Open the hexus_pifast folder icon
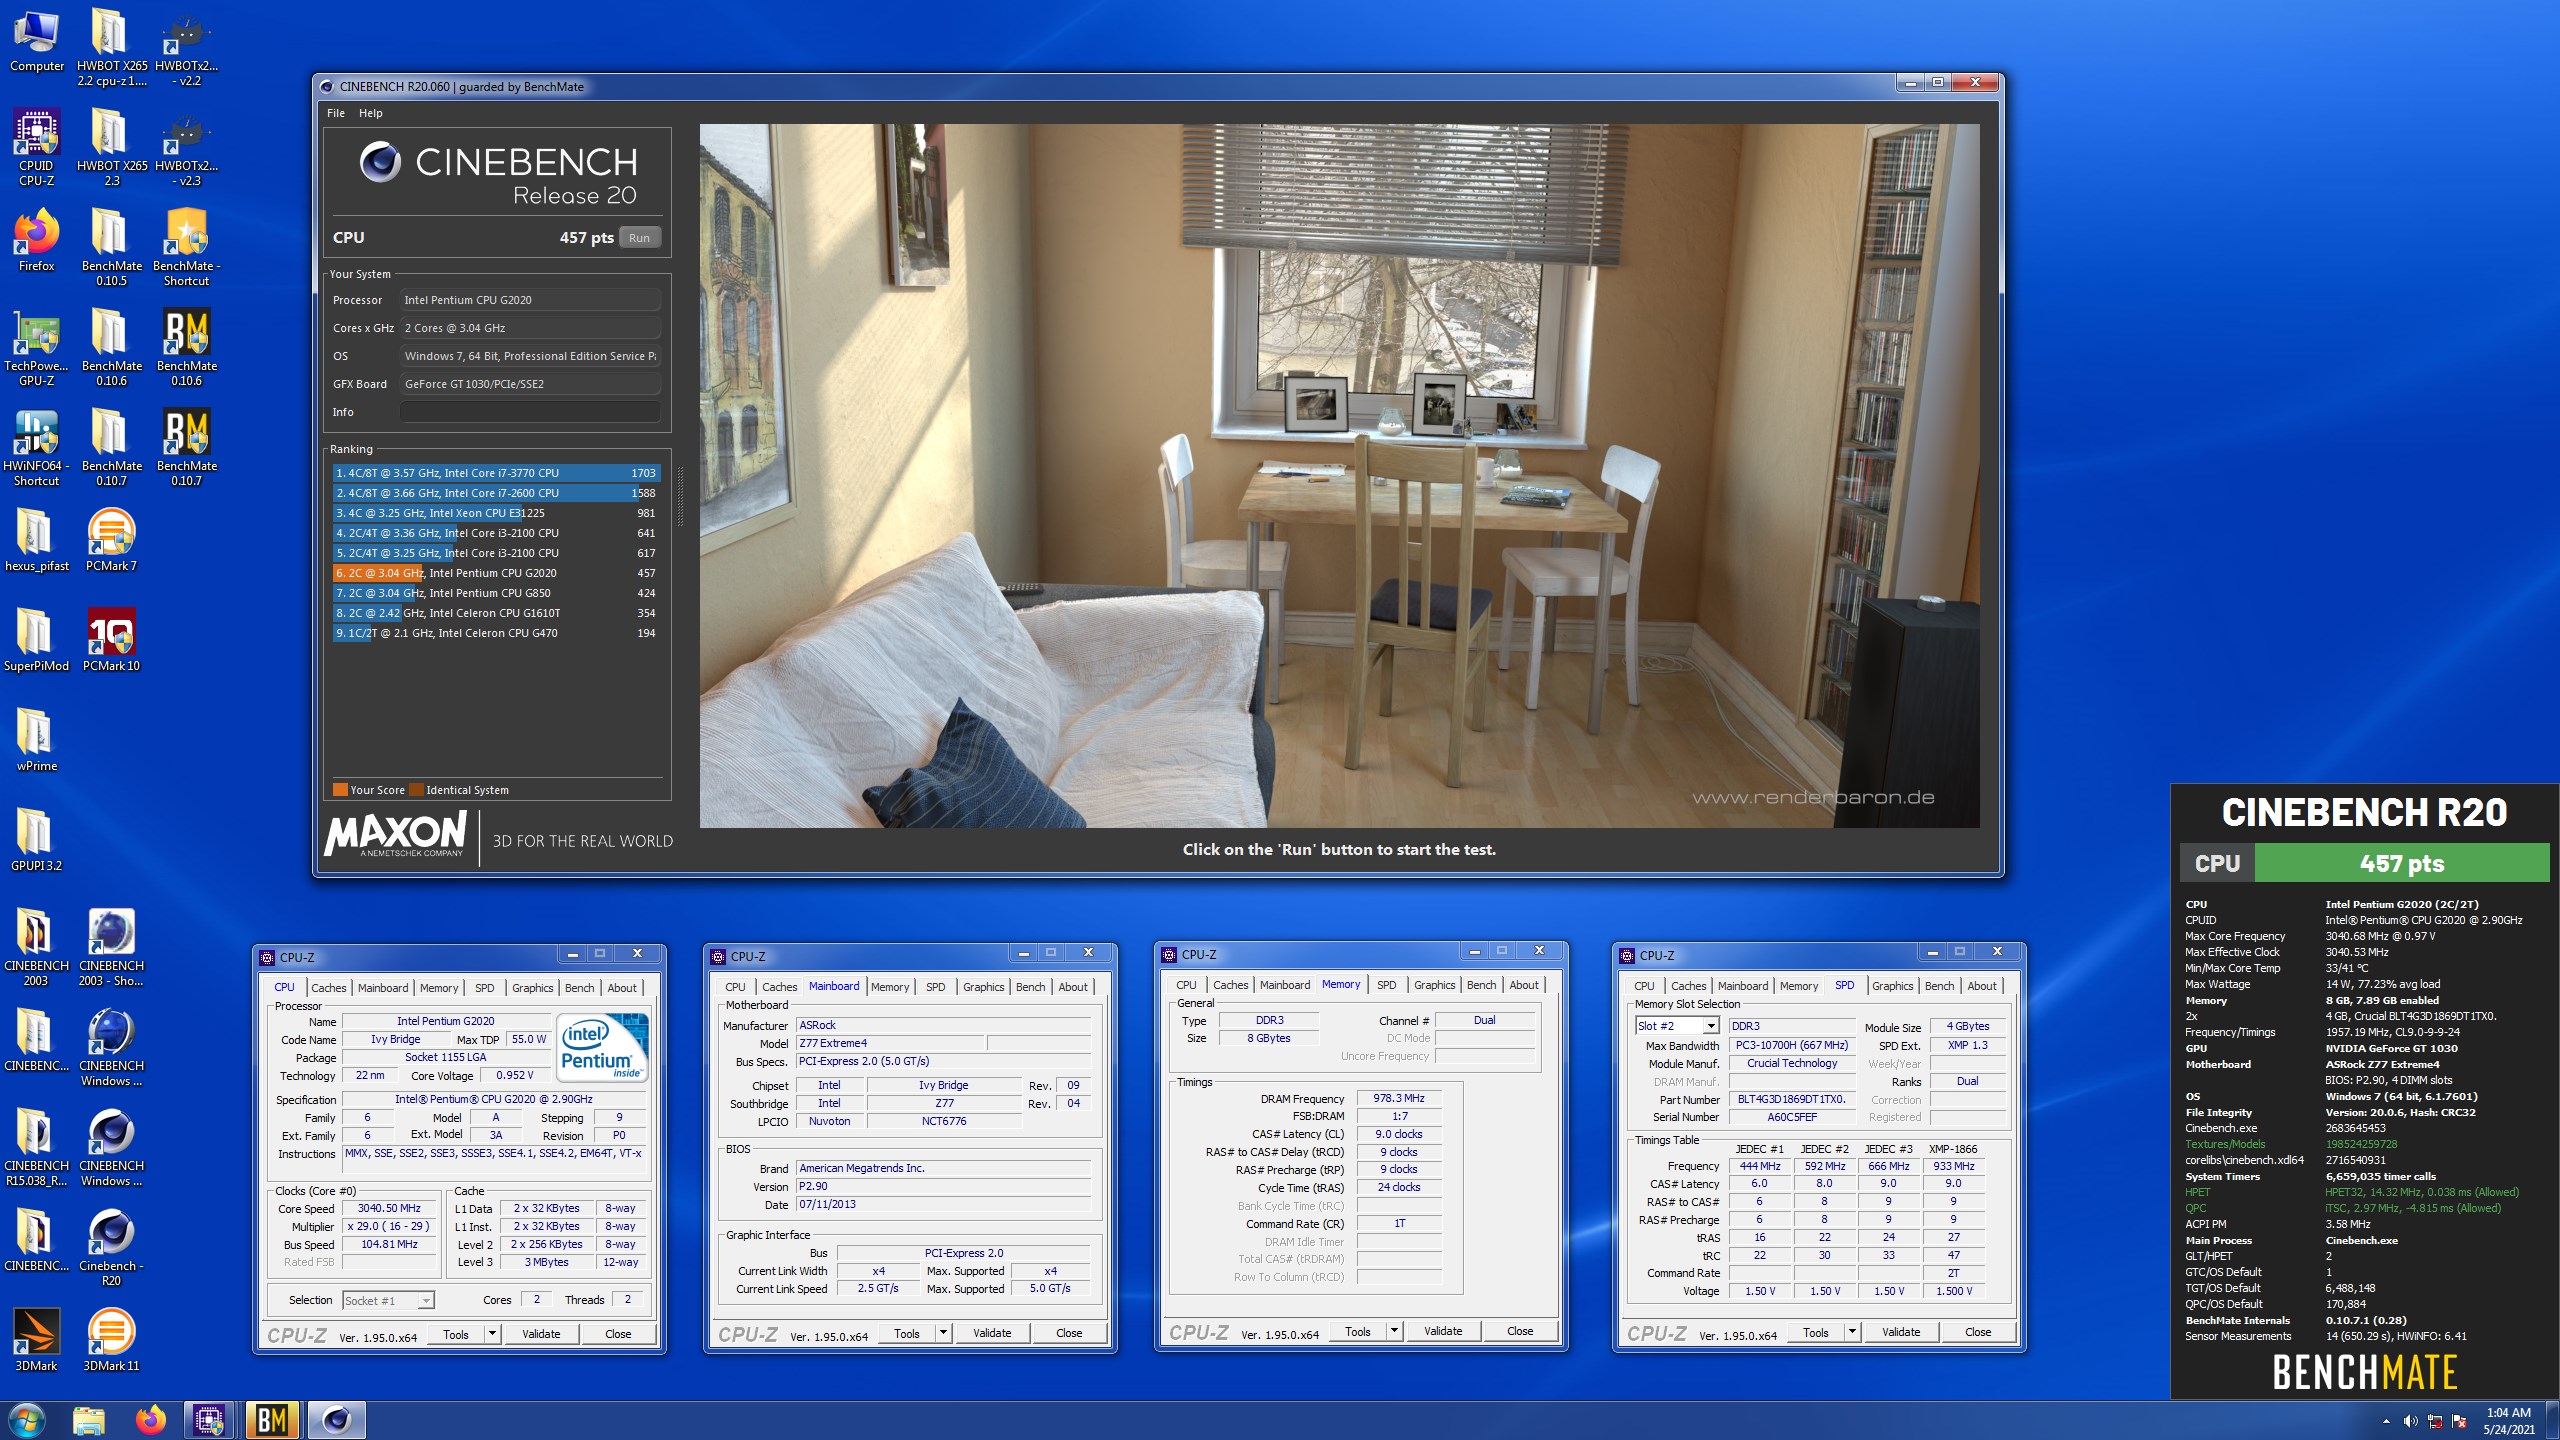 (36, 541)
